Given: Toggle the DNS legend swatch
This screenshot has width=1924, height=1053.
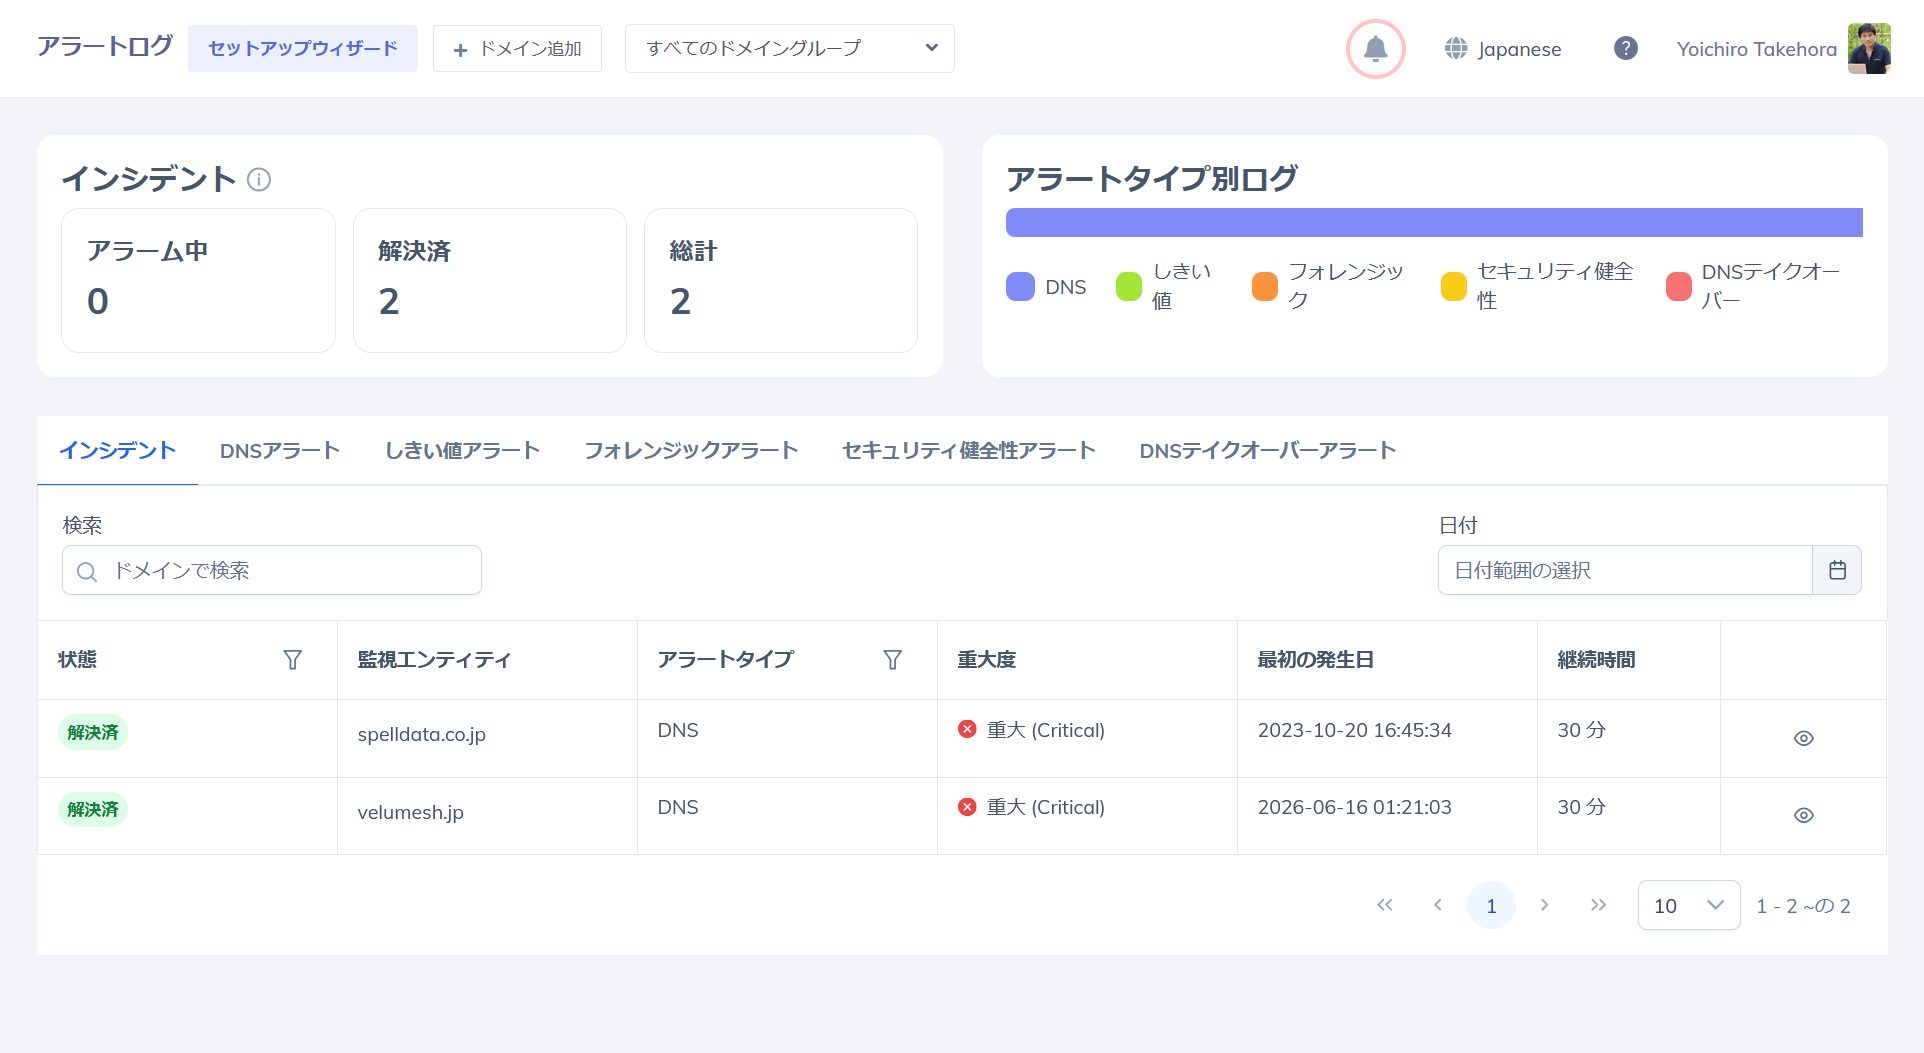Looking at the screenshot, I should coord(1019,286).
